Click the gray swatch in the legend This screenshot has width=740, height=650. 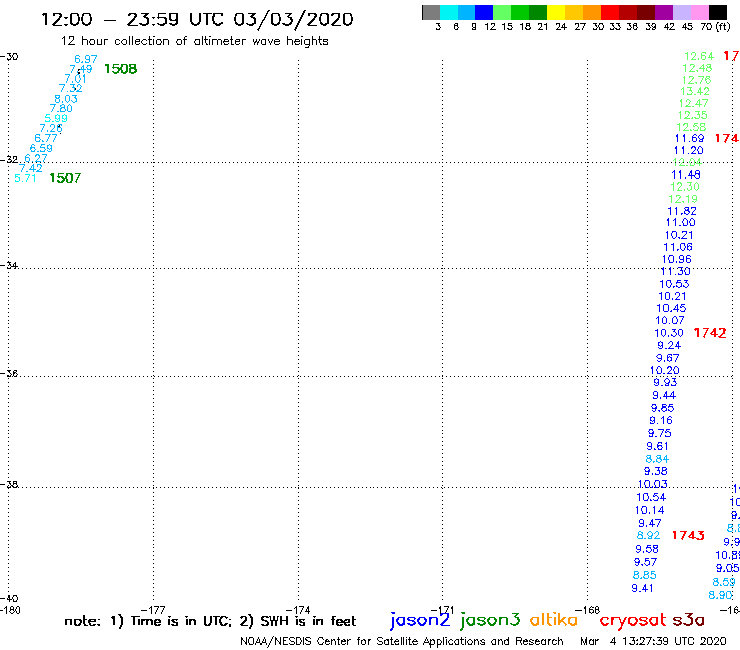[x=431, y=12]
